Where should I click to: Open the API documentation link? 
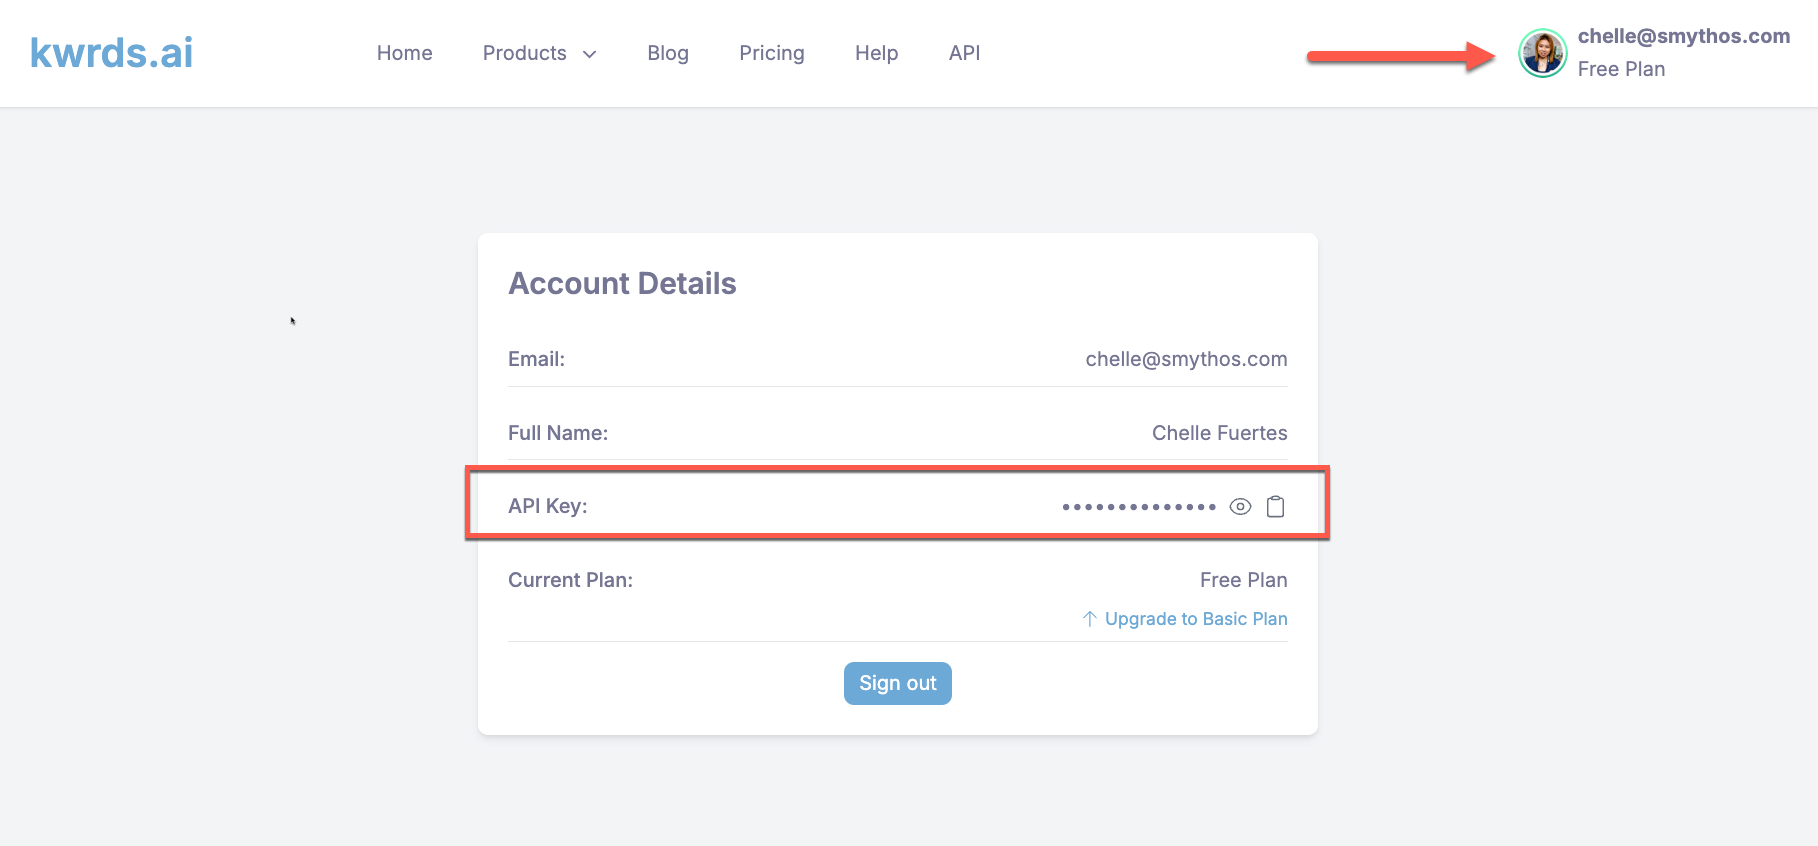pos(965,53)
